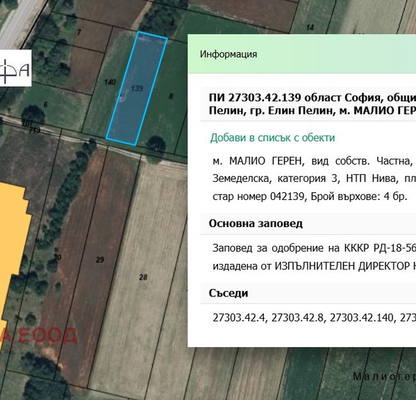Image resolution: width=416 pixels, height=400 pixels.
Task: Click the title 'ПИ 27303.42.139'
Action: point(255,98)
